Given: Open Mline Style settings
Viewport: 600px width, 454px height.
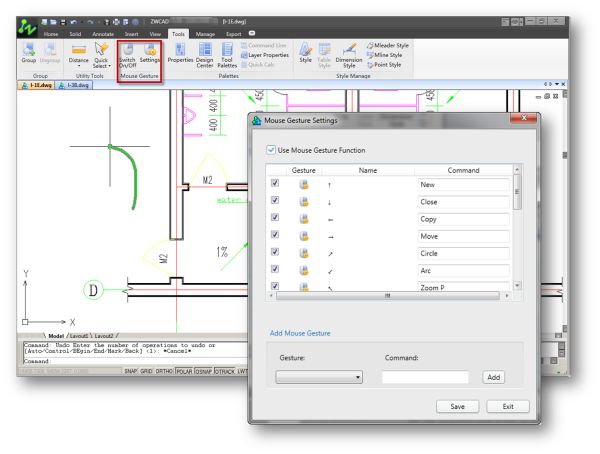Looking at the screenshot, I should coord(385,55).
